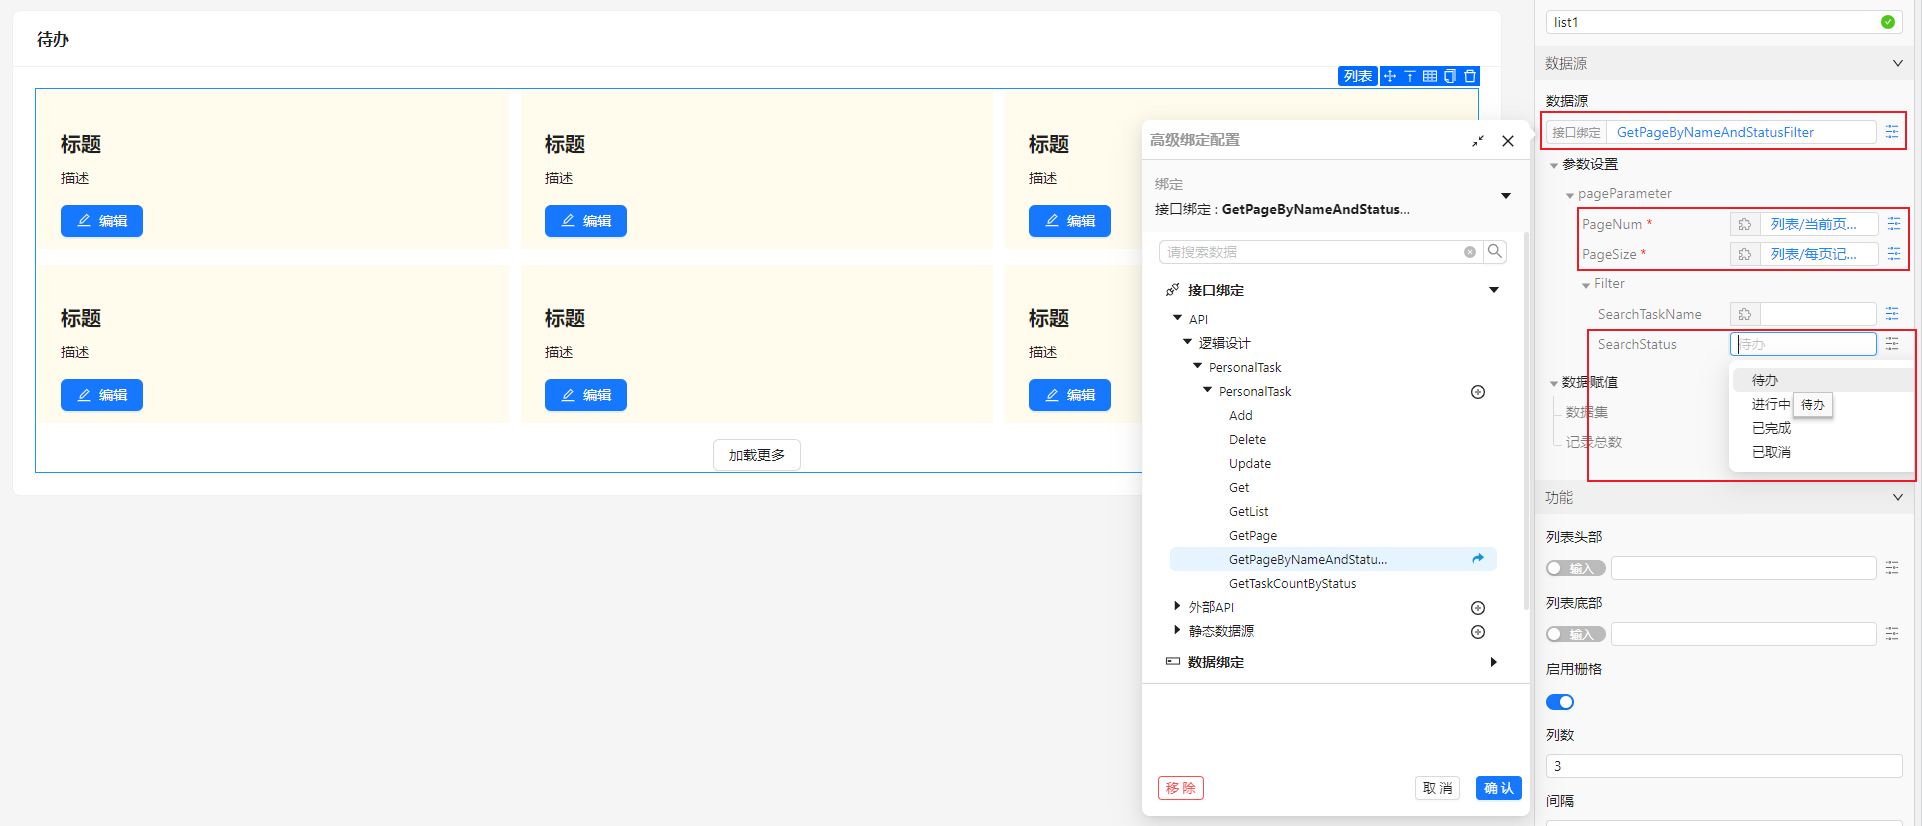Collapse the API tree node
This screenshot has width=1922, height=826.
coord(1177,318)
